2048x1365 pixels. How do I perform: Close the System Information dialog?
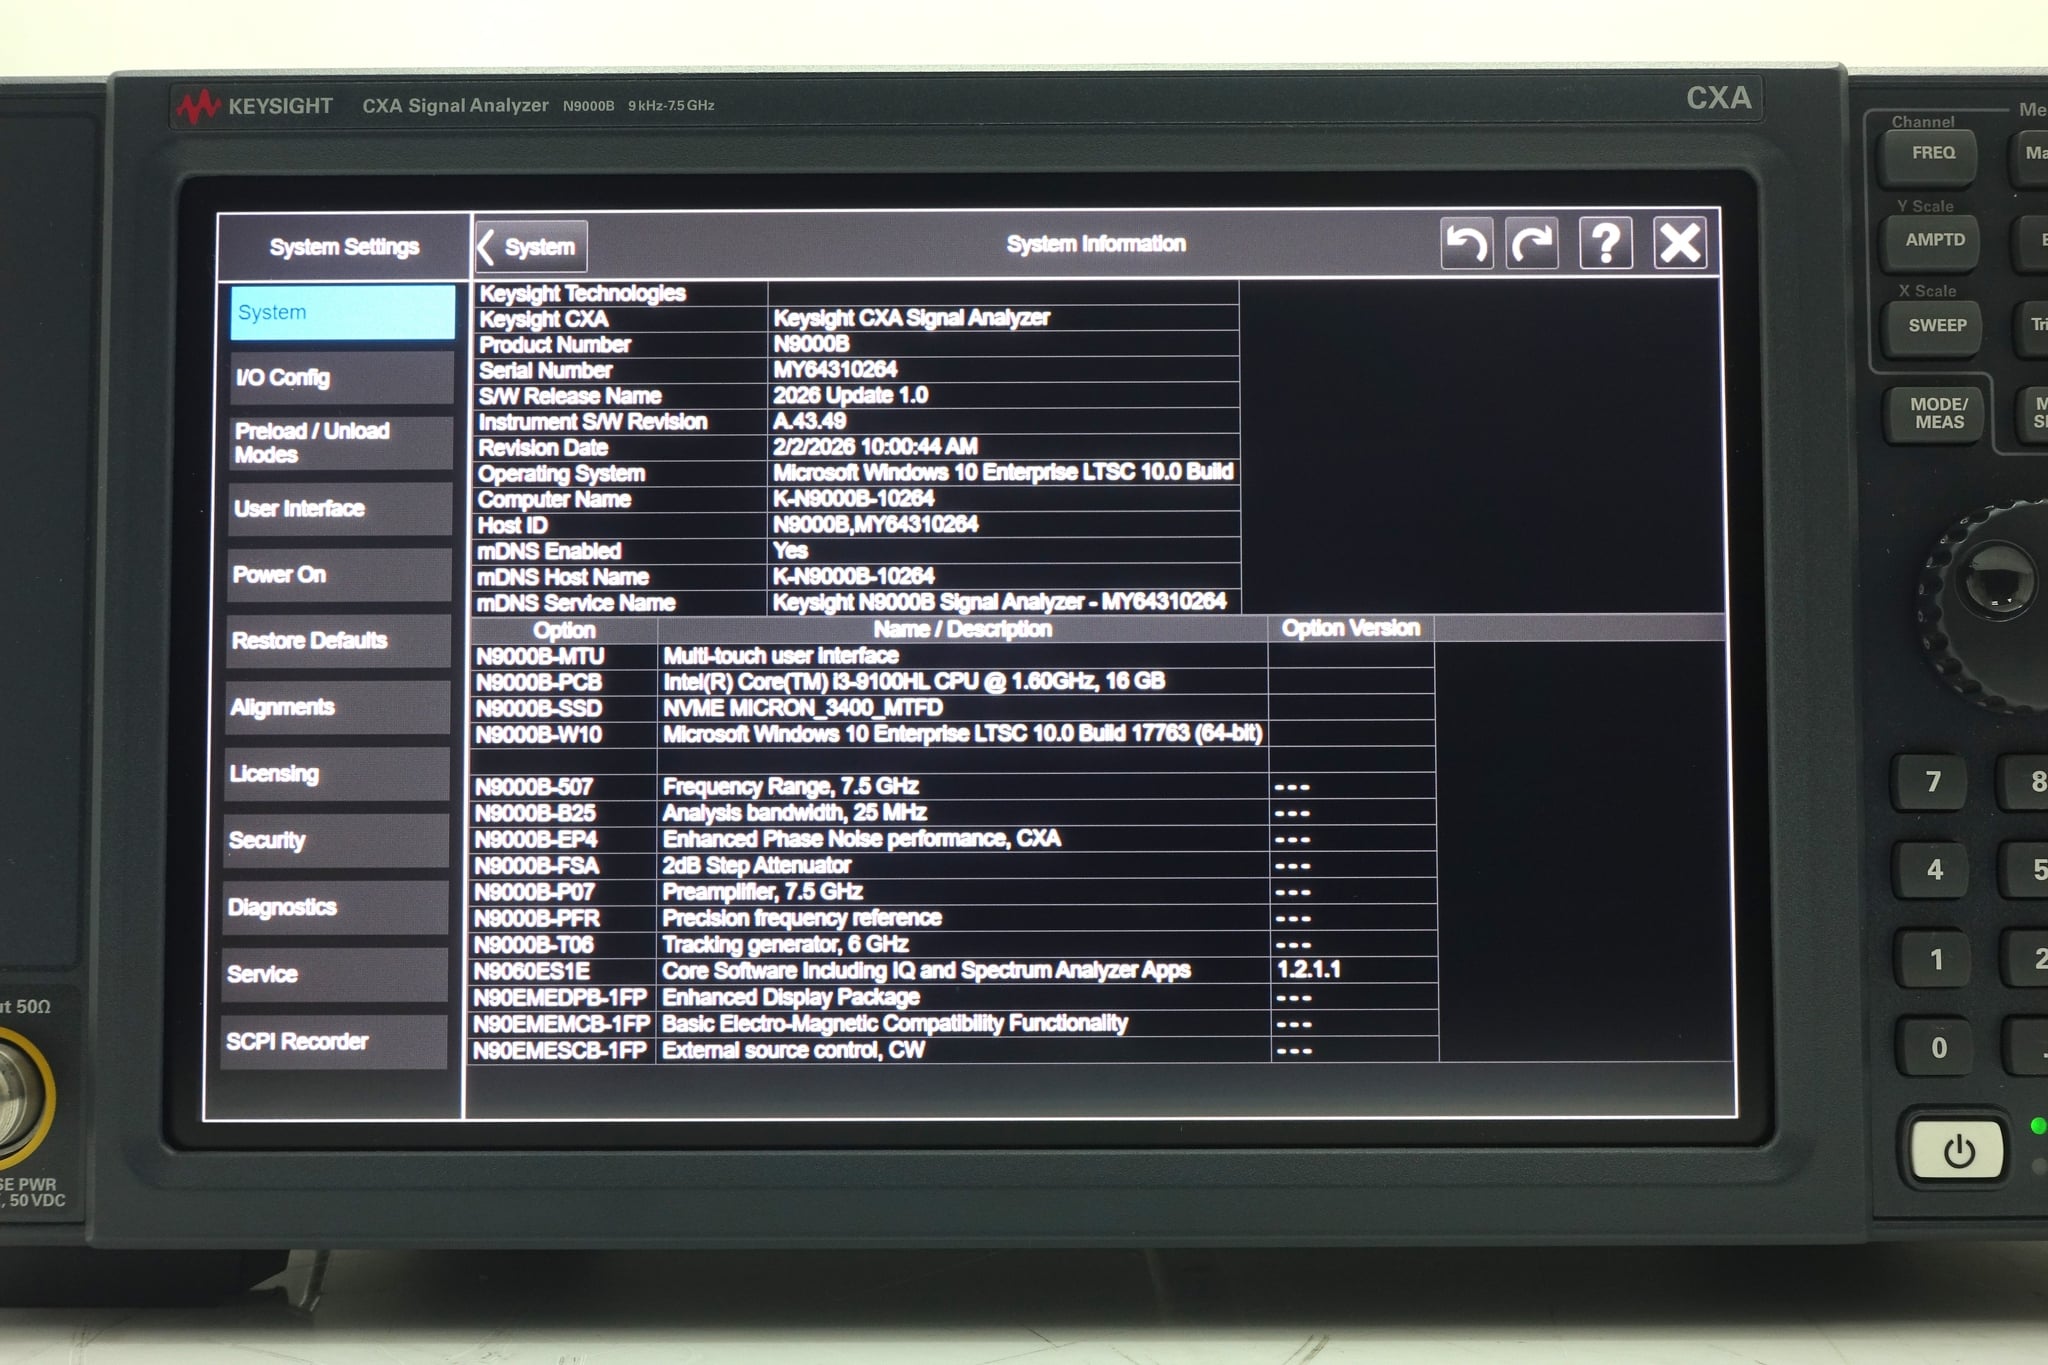1680,243
